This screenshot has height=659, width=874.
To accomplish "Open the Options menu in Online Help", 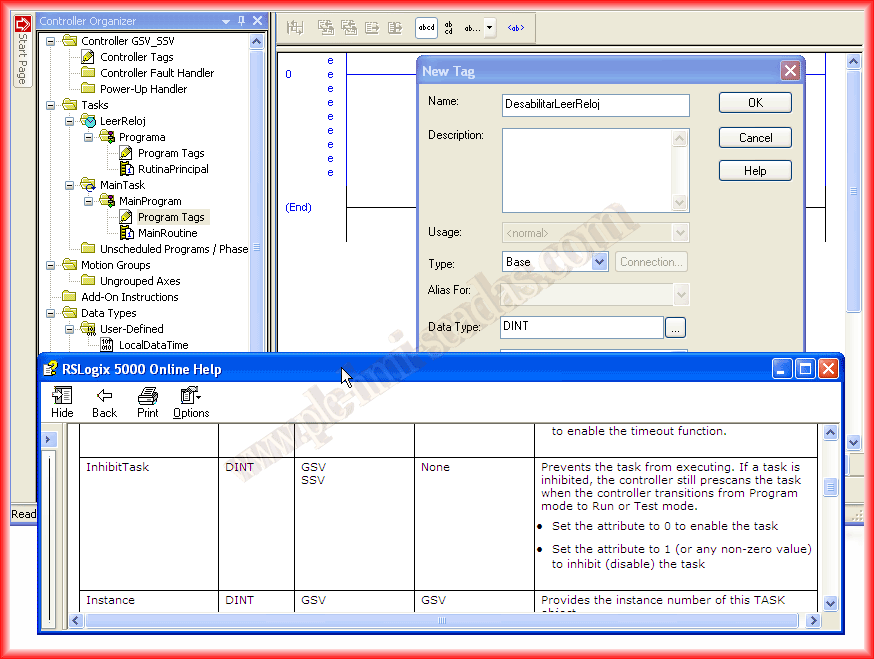I will pos(190,402).
